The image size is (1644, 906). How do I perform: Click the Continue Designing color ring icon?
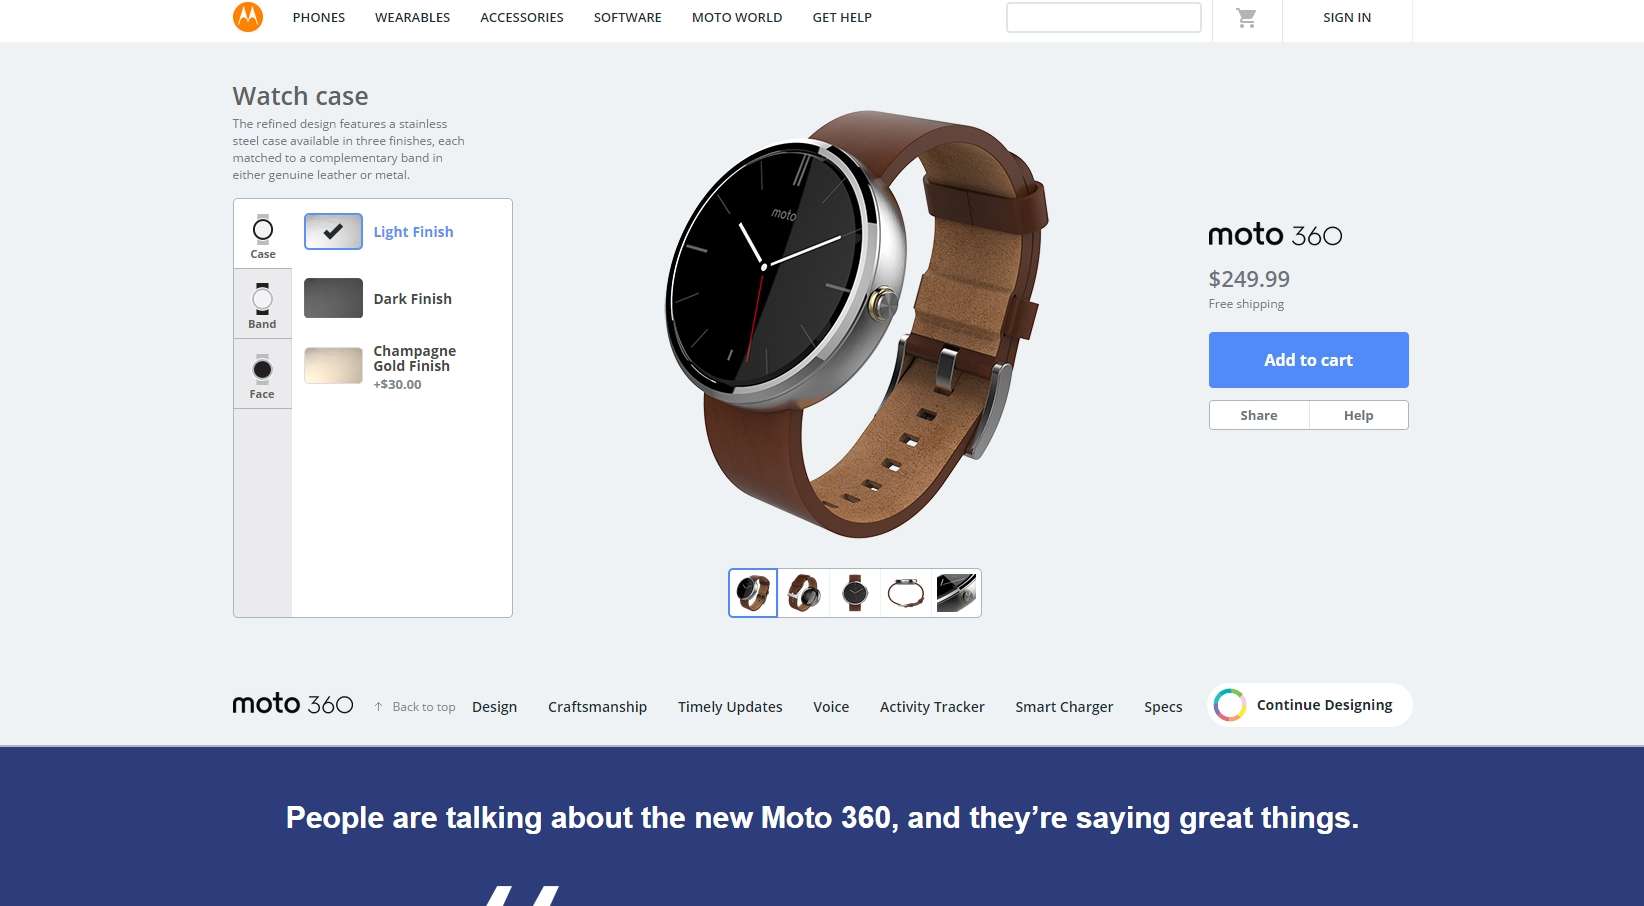[x=1229, y=705]
